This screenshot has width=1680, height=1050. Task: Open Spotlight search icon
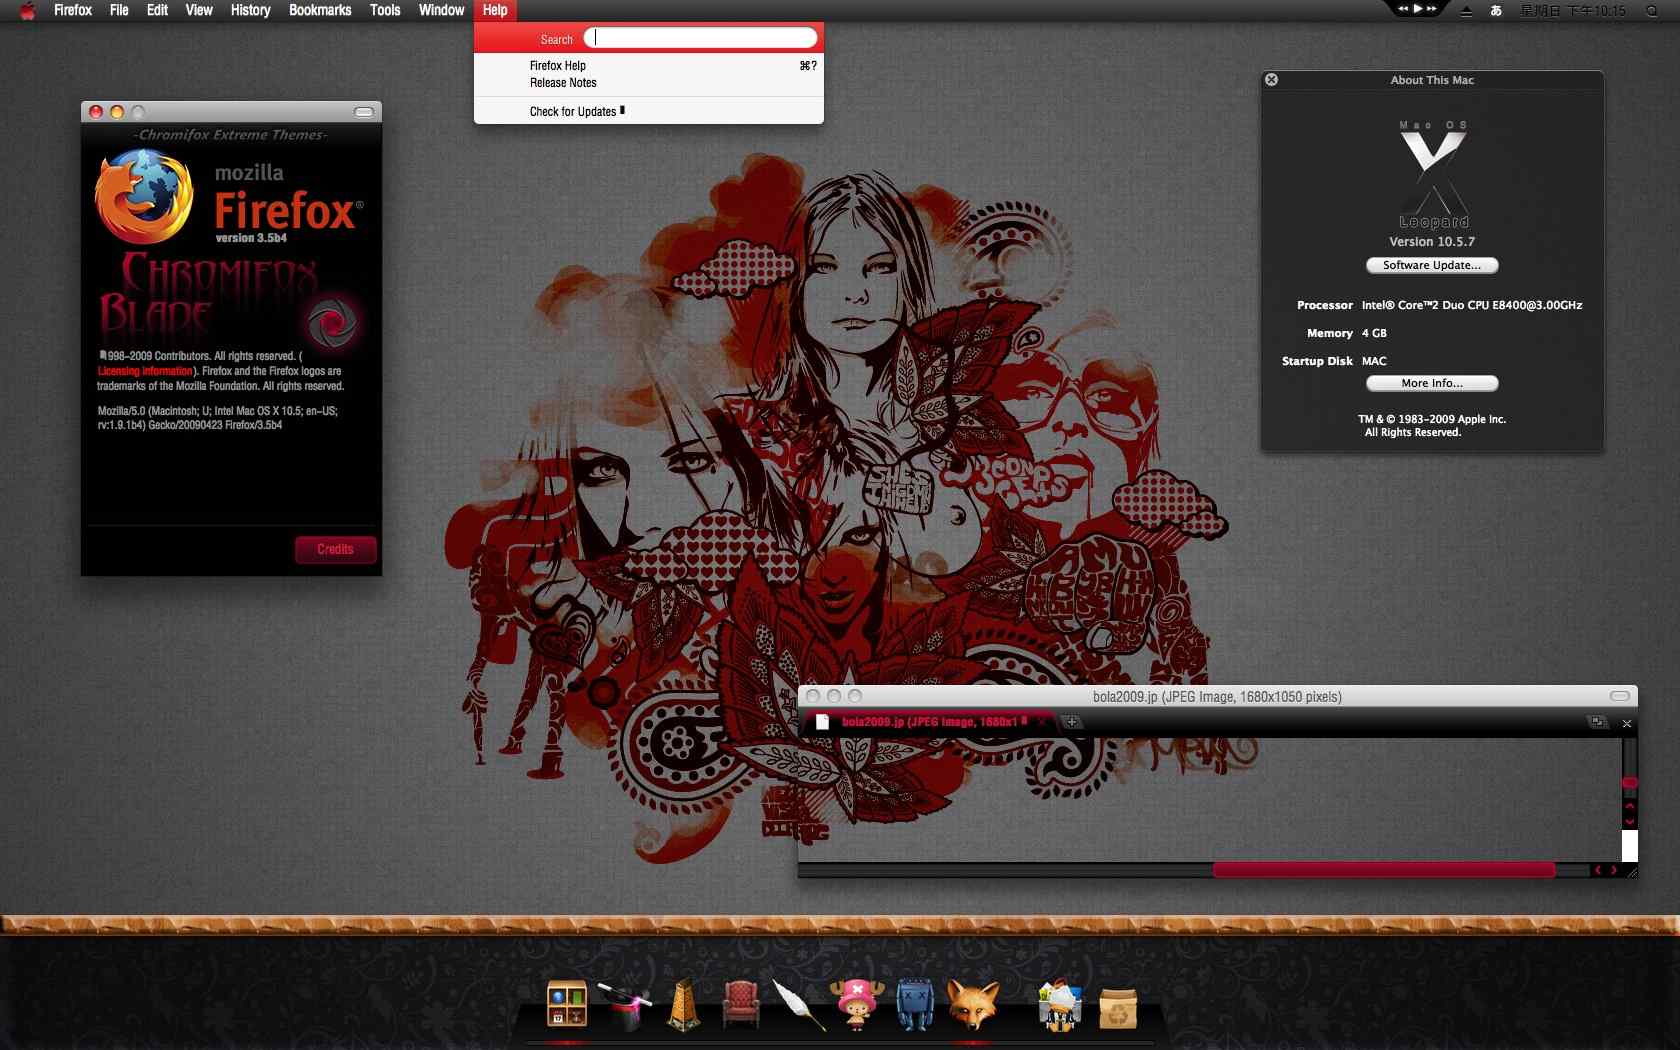click(x=1652, y=11)
